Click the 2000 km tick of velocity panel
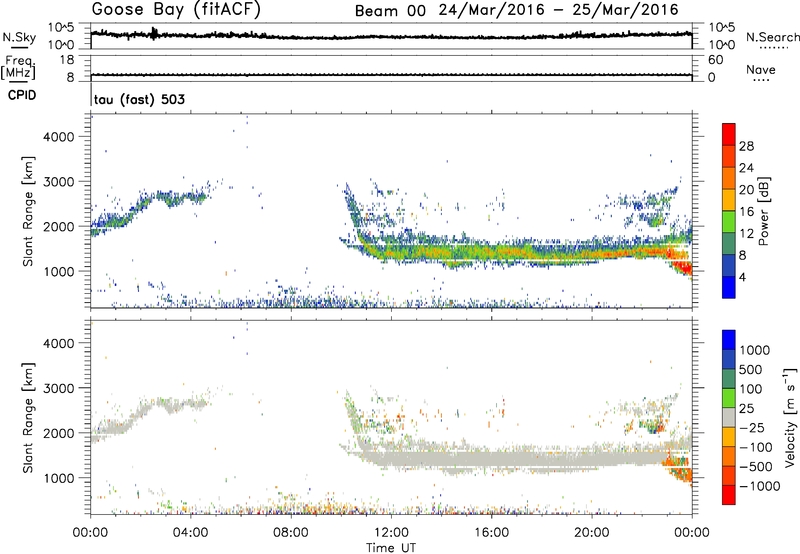This screenshot has width=800, height=554. pos(59,433)
